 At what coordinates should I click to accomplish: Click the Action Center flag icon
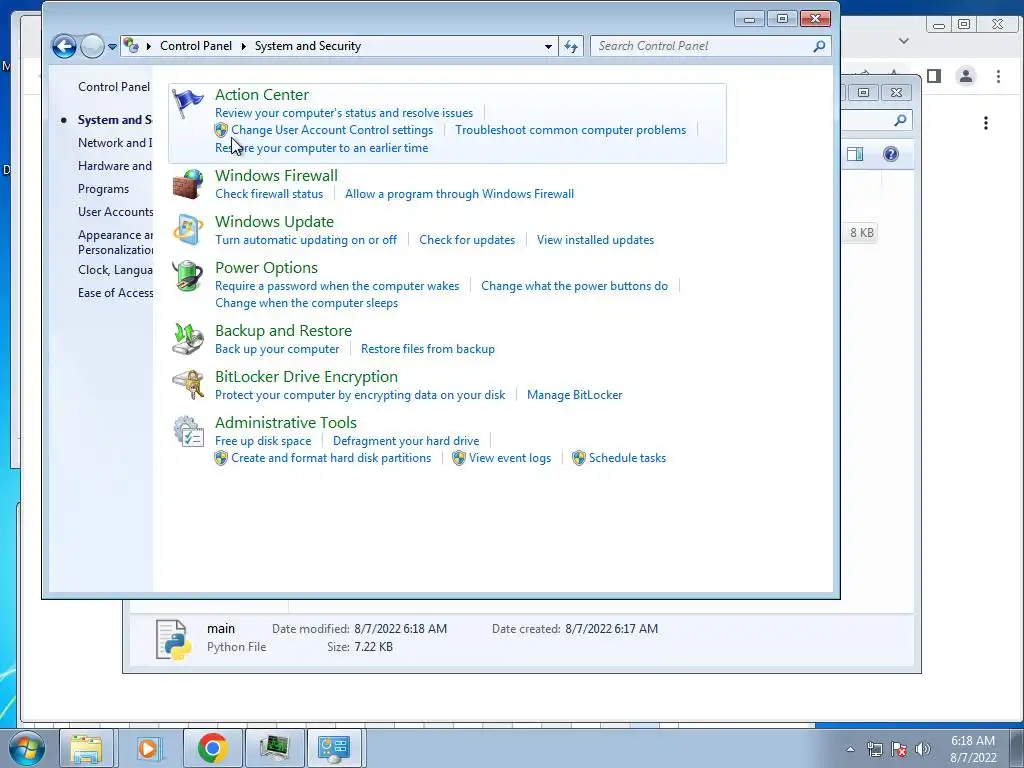tap(188, 104)
